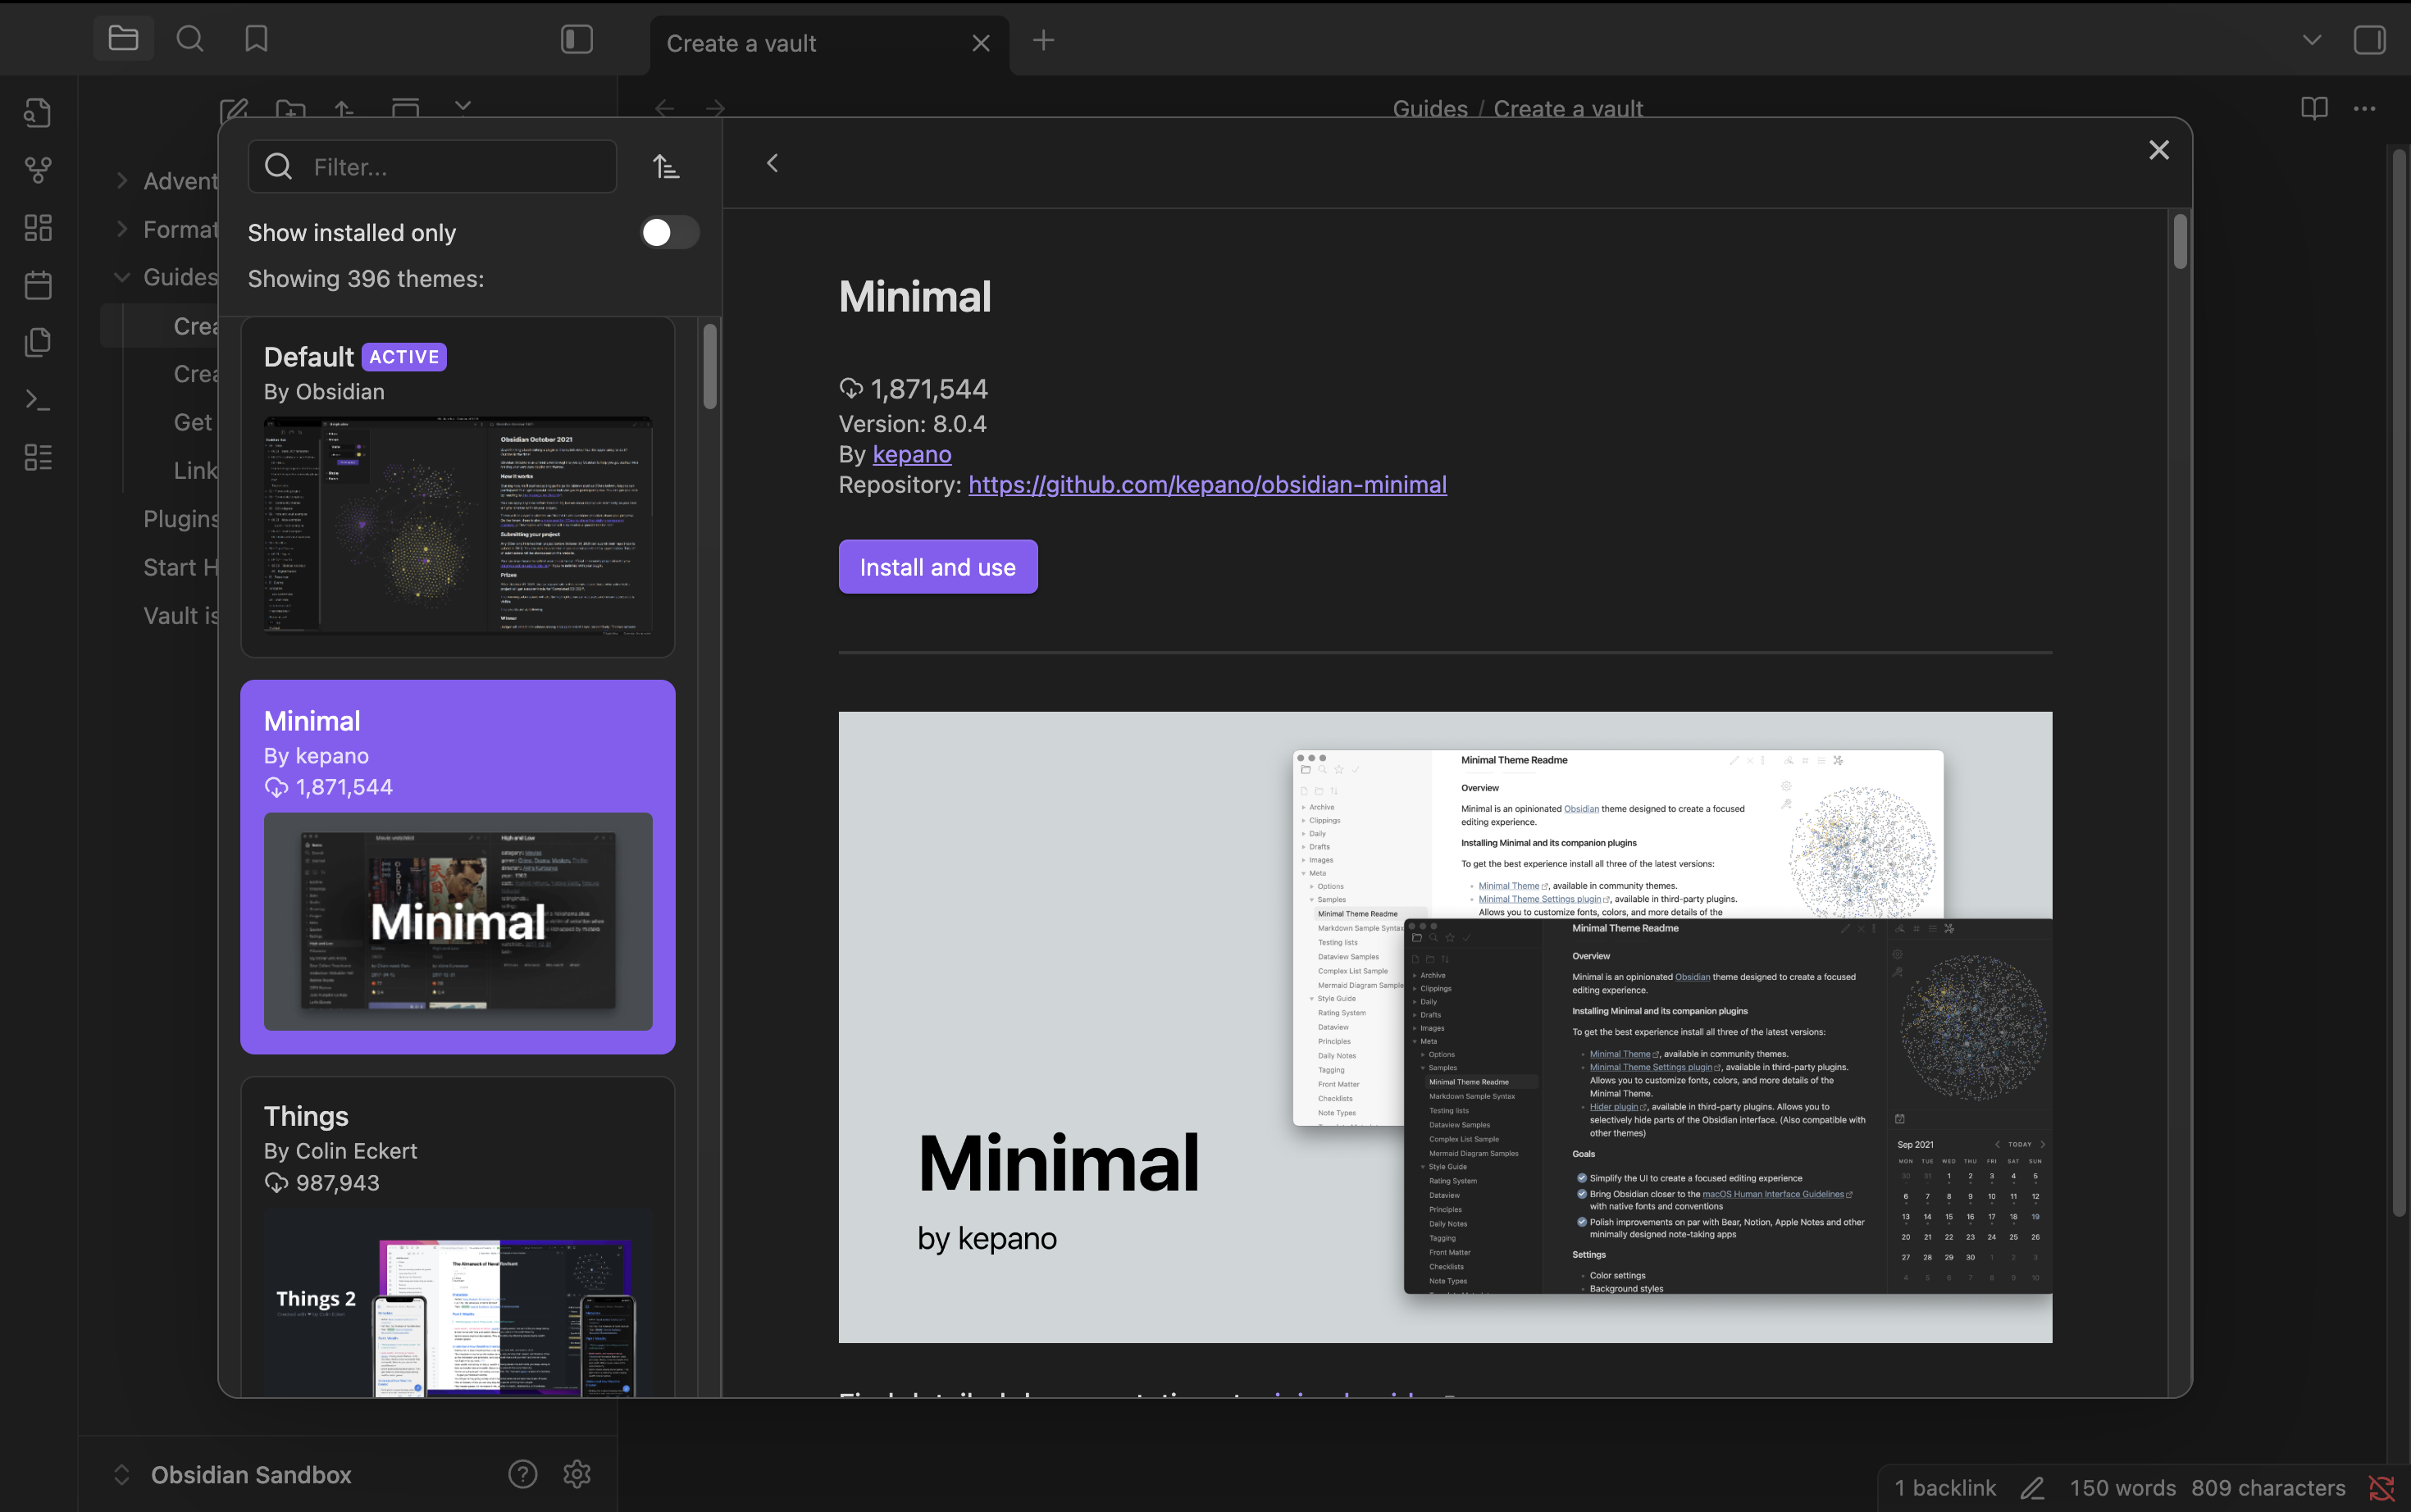Click the search icon in sidebar tabs
The image size is (2411, 1512).
pos(189,39)
